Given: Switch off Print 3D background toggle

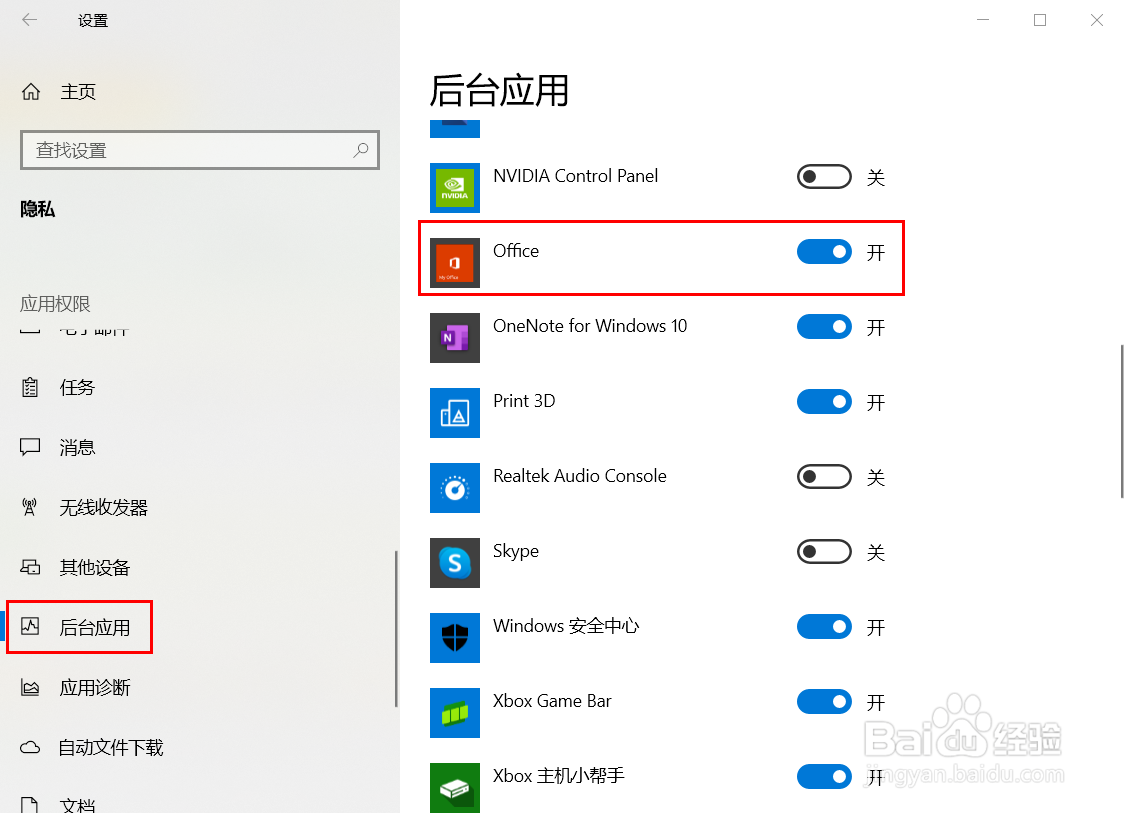Looking at the screenshot, I should (824, 401).
